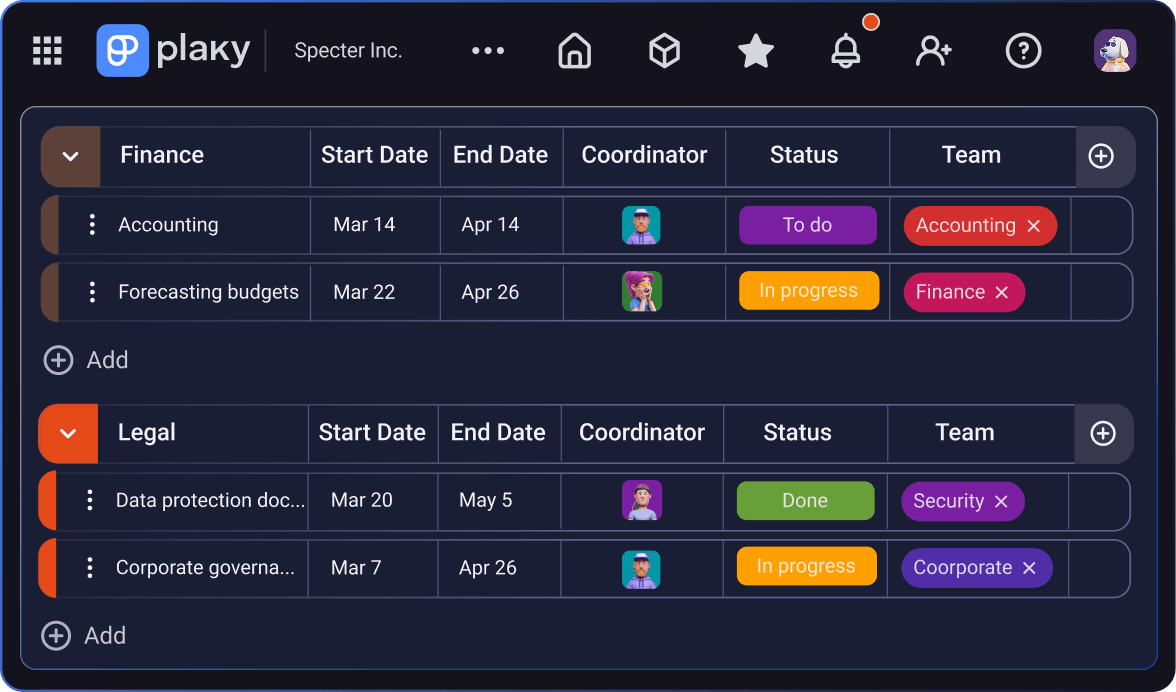
Task: Open Specter Inc. options via ellipsis
Action: pyautogui.click(x=487, y=50)
